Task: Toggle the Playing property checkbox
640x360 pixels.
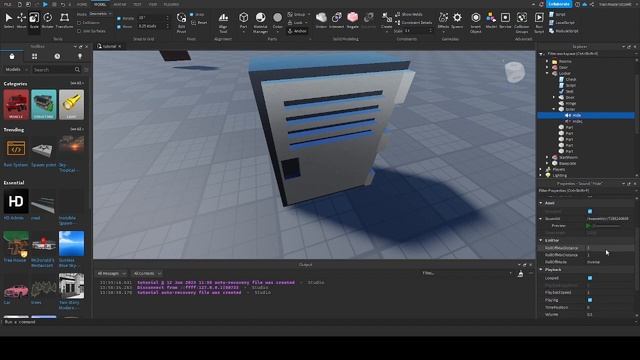Action: pyautogui.click(x=590, y=300)
